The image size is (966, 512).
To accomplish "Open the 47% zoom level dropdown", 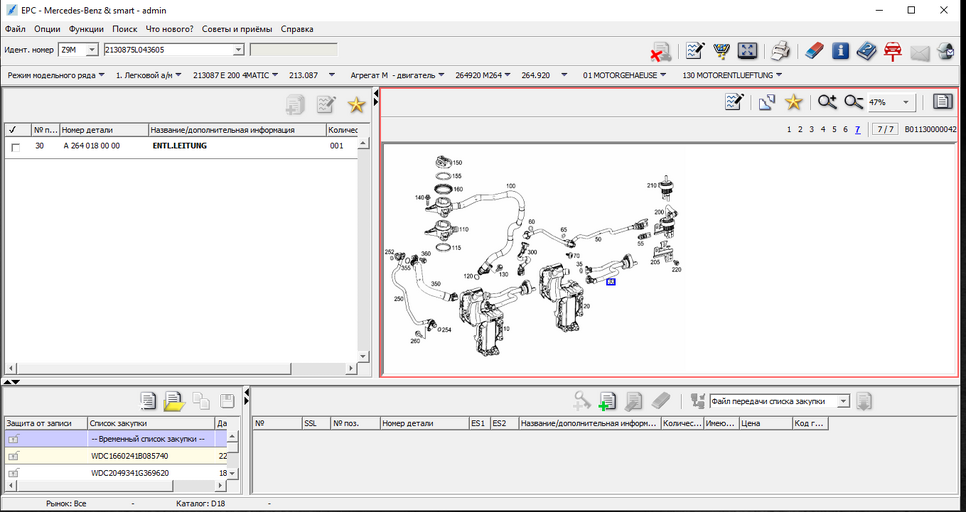I will (x=906, y=102).
